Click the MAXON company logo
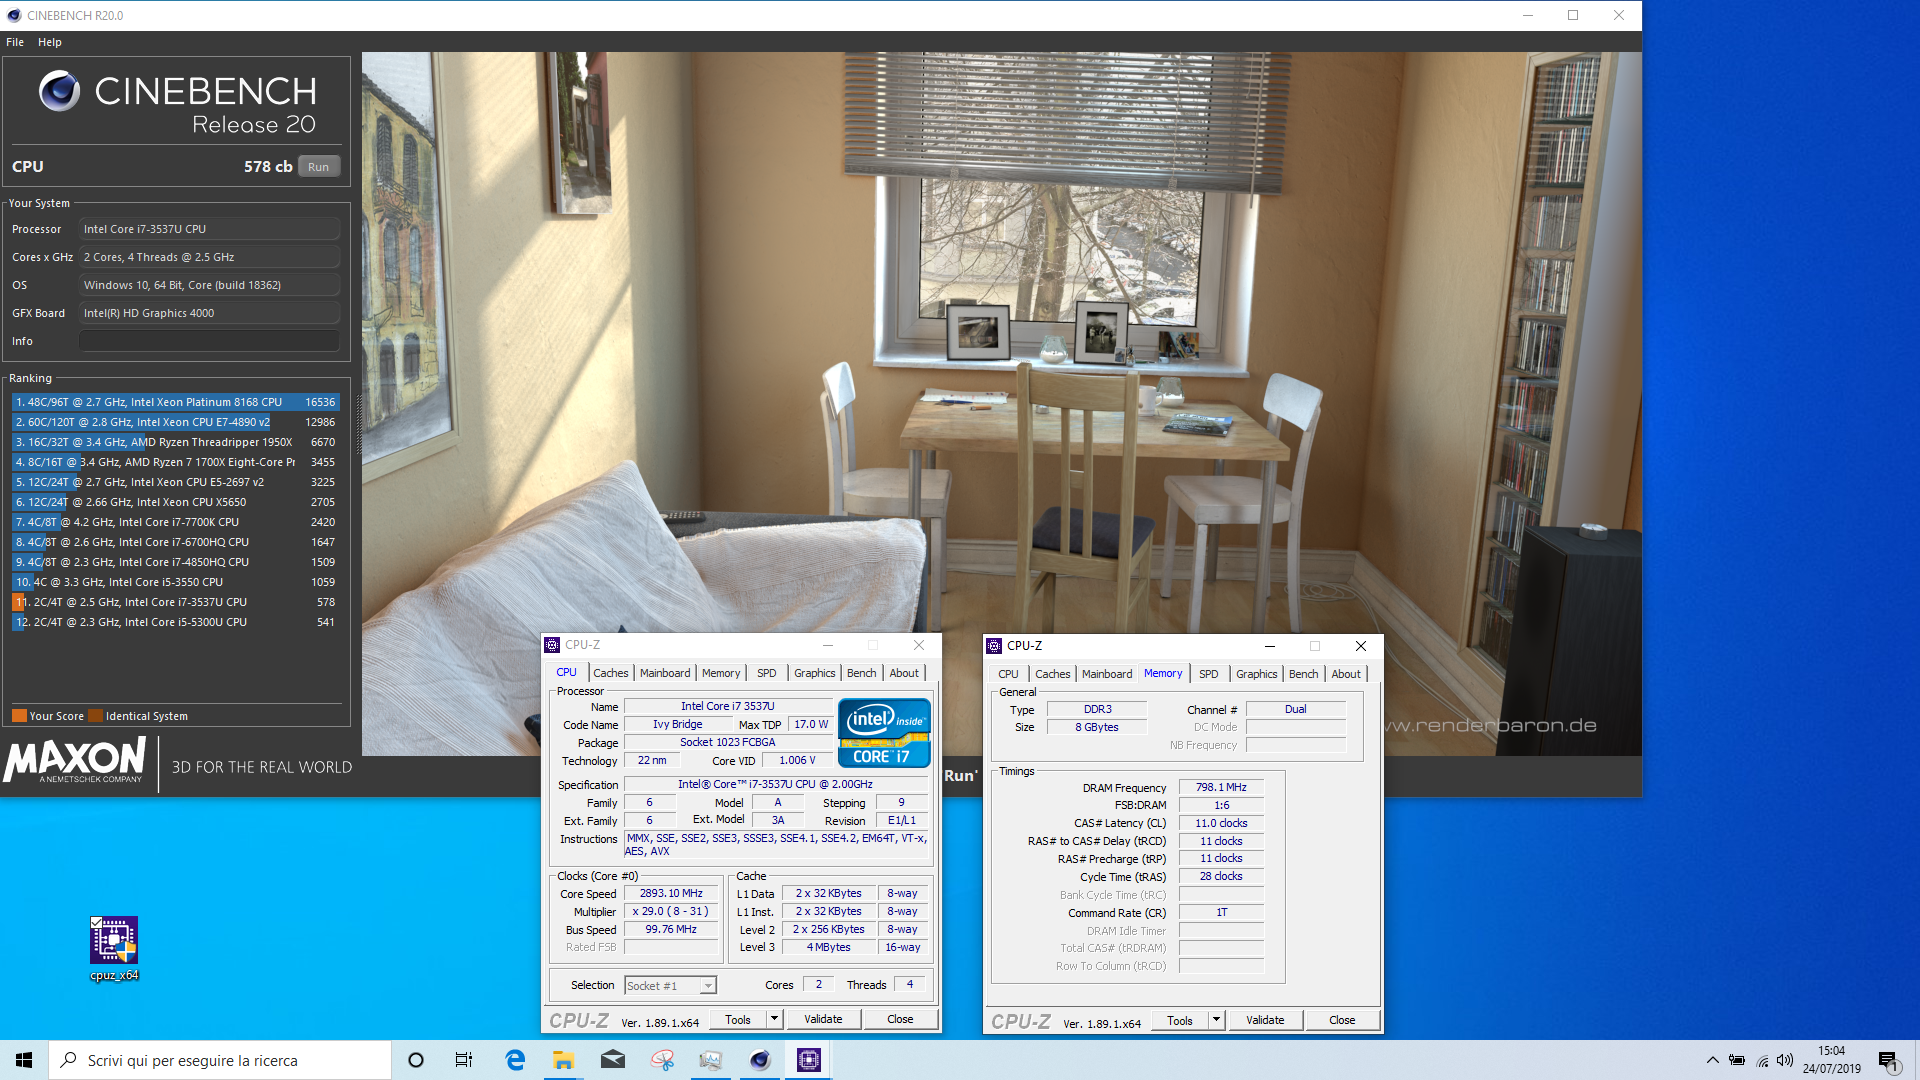The height and width of the screenshot is (1080, 1920). pos(76,760)
